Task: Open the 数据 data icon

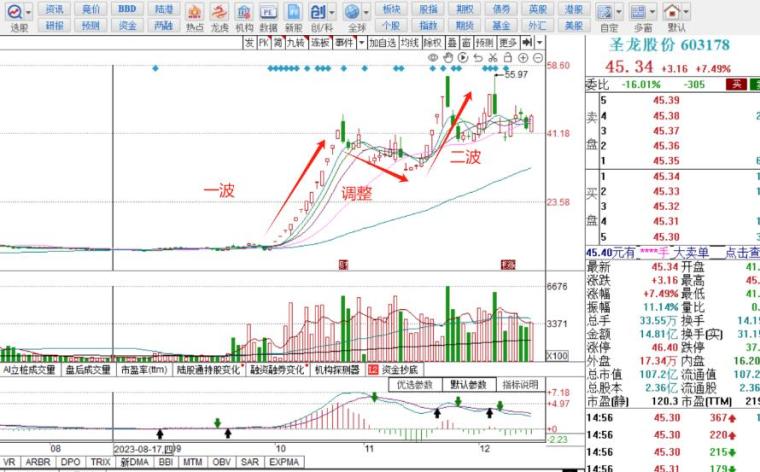Action: 268,15
